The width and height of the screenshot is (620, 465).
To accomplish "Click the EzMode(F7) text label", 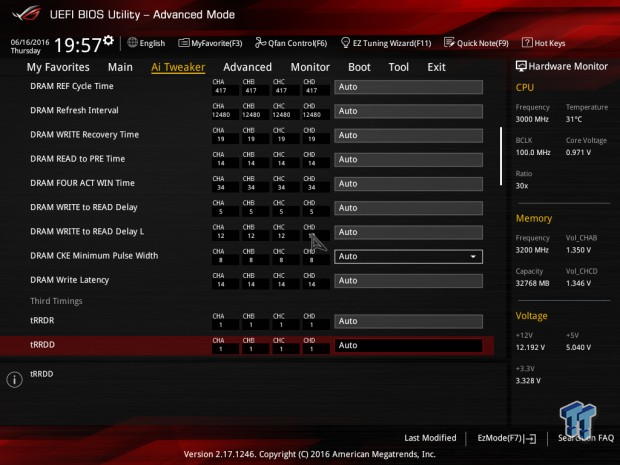I will pos(499,438).
